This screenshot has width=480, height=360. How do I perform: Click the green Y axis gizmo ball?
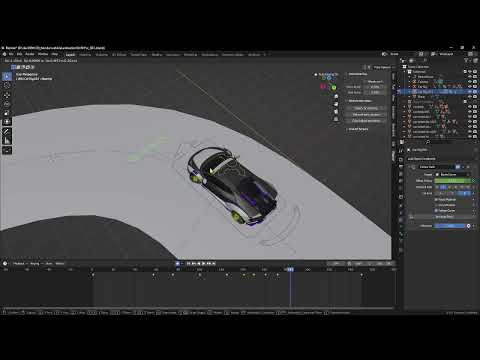click(334, 88)
